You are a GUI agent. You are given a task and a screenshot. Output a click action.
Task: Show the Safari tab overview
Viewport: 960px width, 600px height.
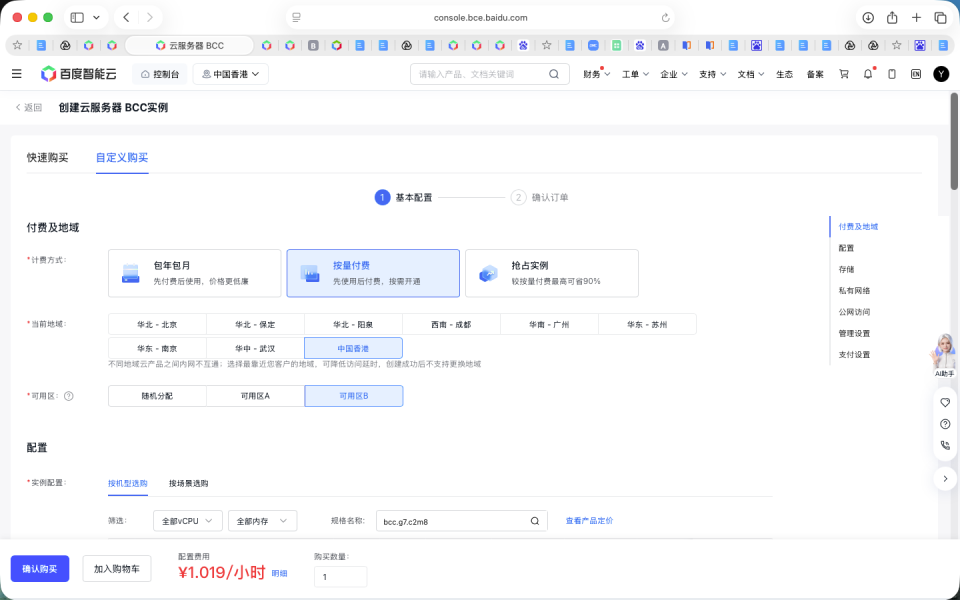940,18
